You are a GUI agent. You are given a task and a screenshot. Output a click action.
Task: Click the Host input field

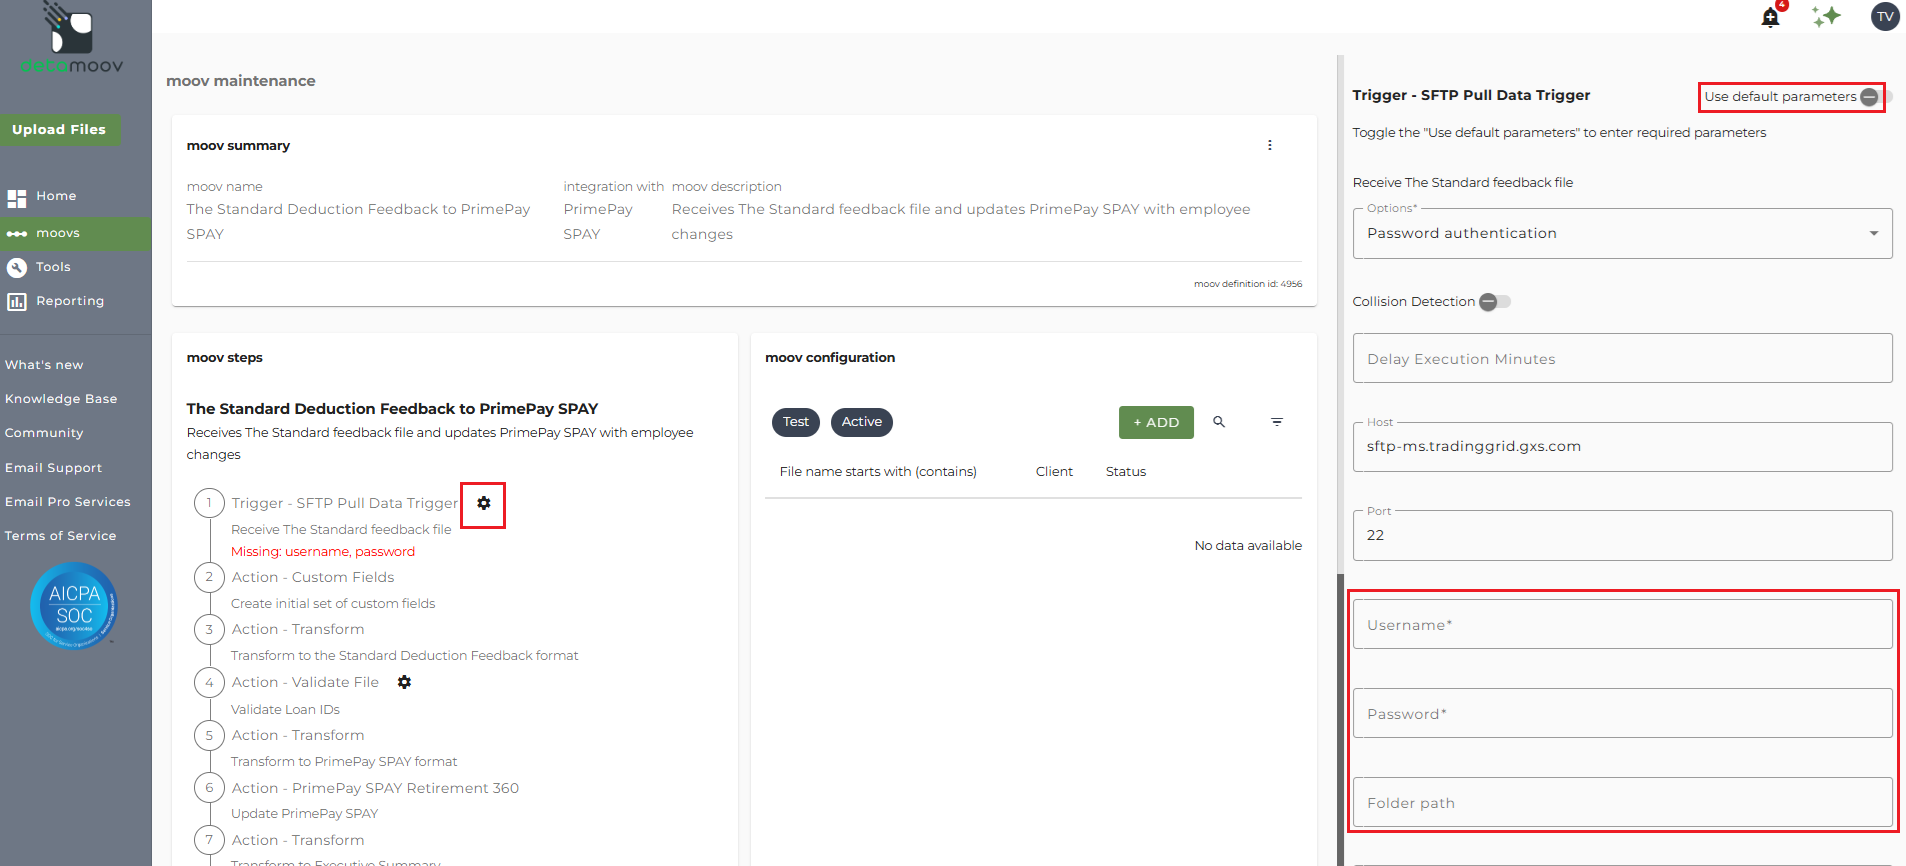pos(1622,446)
